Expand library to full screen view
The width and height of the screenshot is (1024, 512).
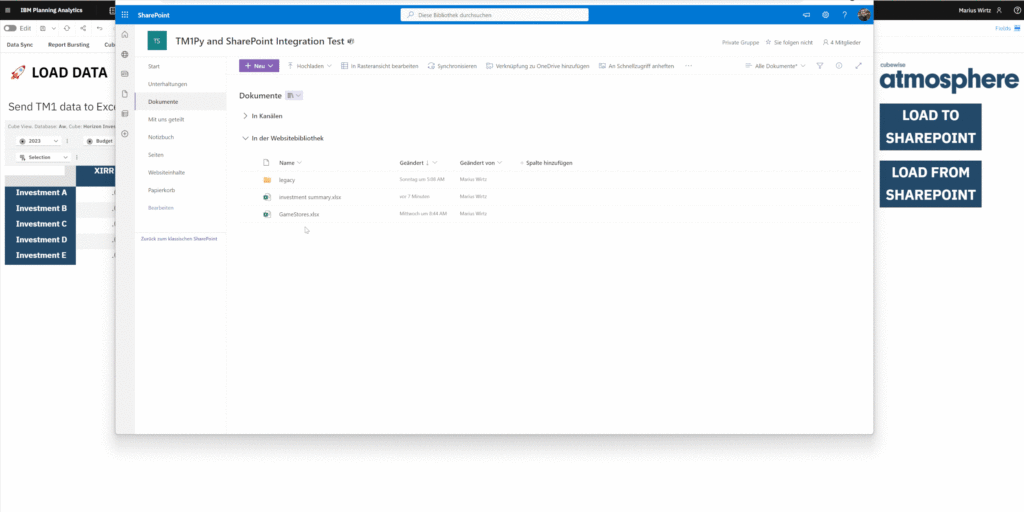tap(858, 65)
